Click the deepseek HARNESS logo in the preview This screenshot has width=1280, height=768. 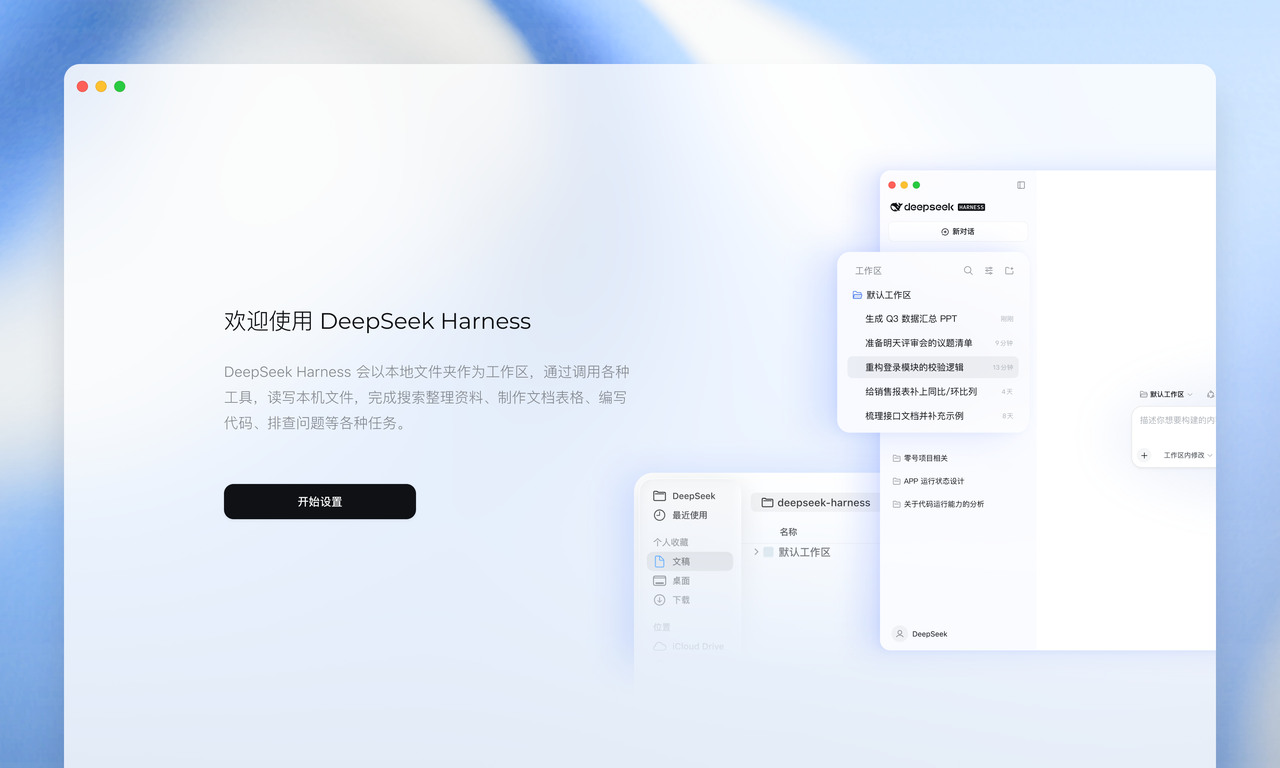937,207
